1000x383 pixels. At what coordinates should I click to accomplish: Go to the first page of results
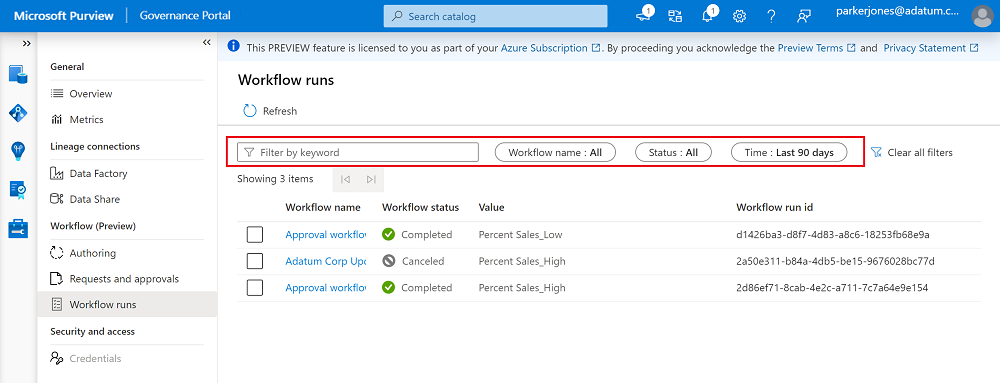point(346,179)
